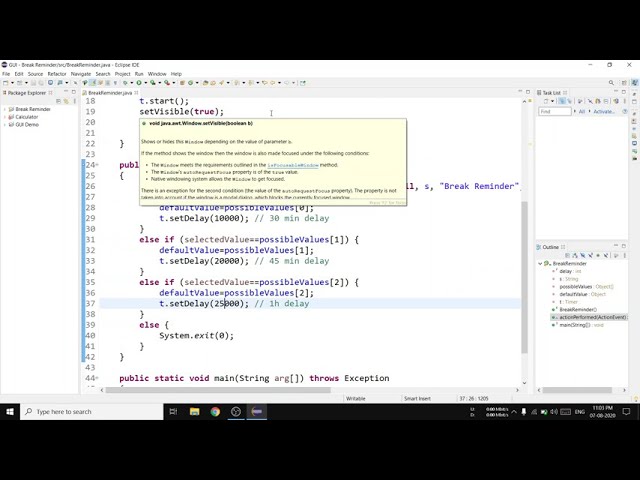
Task: Expand the Calculator project
Action: [x=5, y=117]
